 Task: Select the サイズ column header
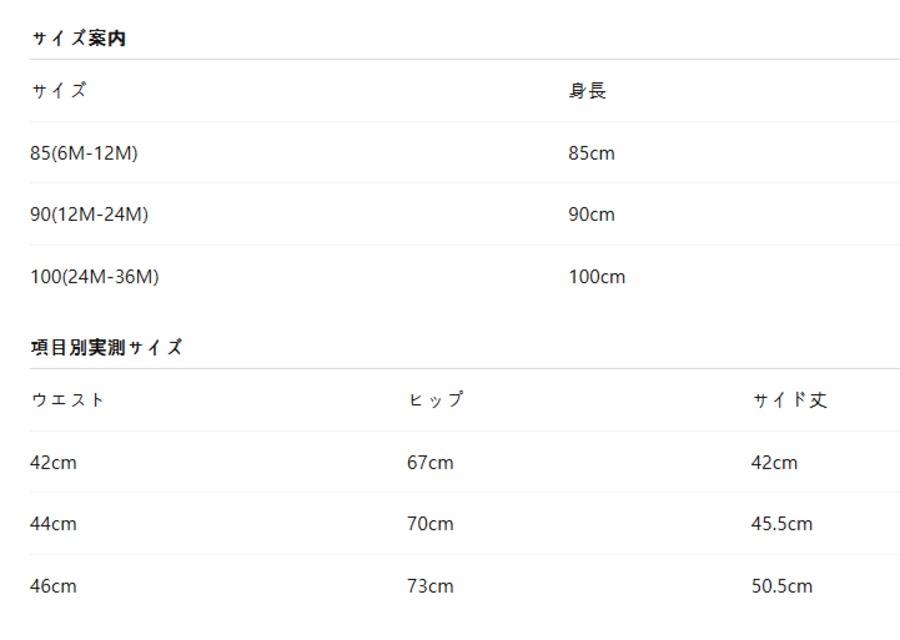pos(58,91)
